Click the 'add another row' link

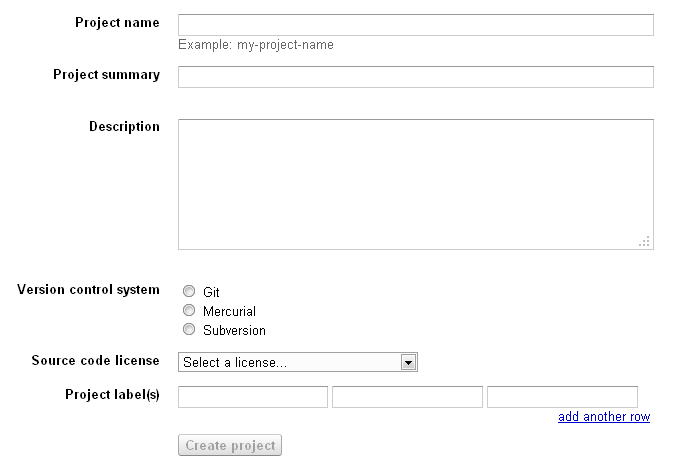pyautogui.click(x=603, y=417)
